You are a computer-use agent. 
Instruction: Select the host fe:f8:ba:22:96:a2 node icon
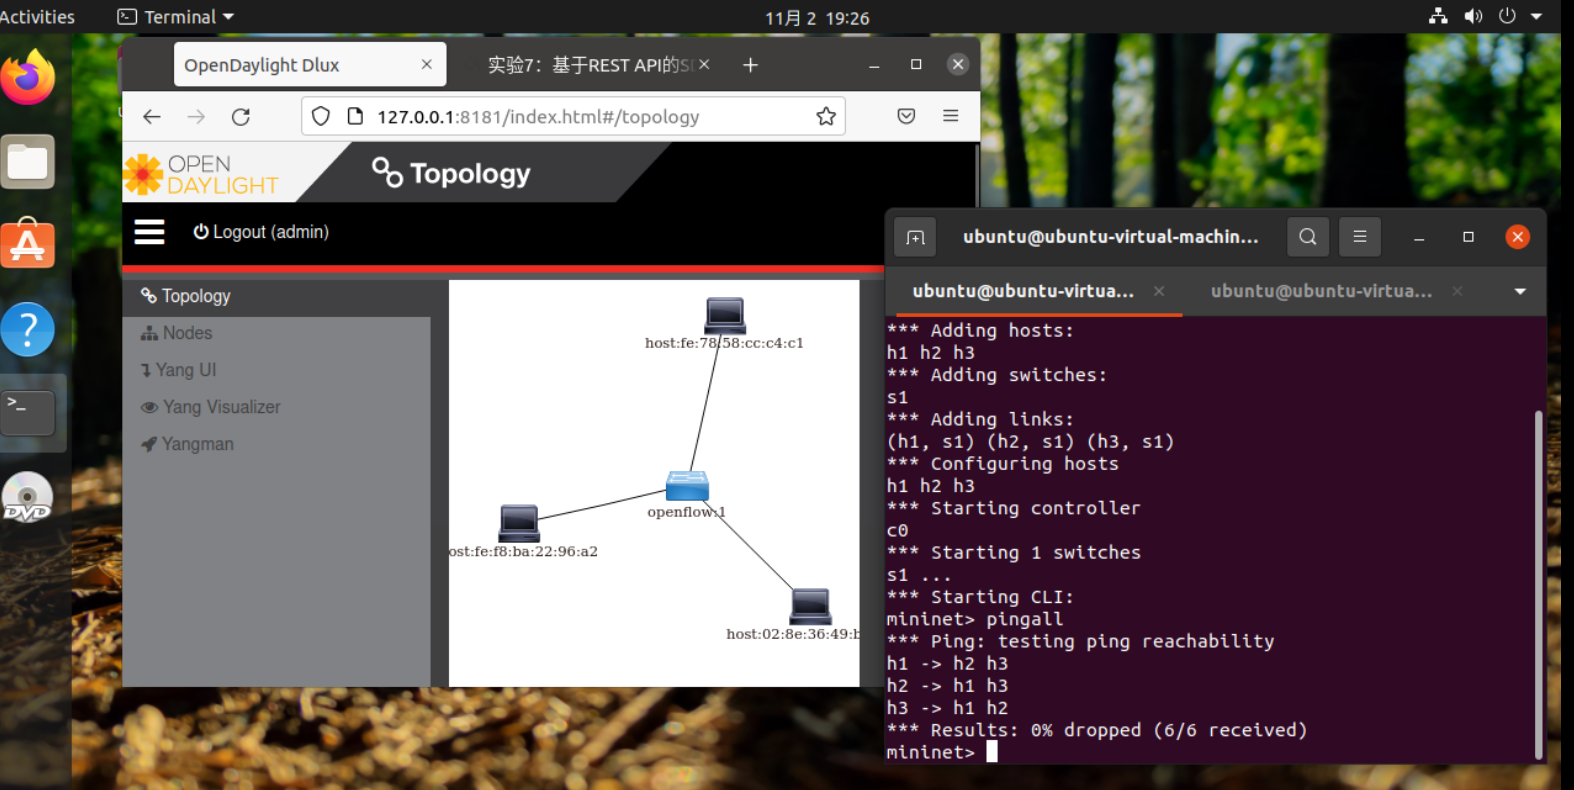coord(519,523)
